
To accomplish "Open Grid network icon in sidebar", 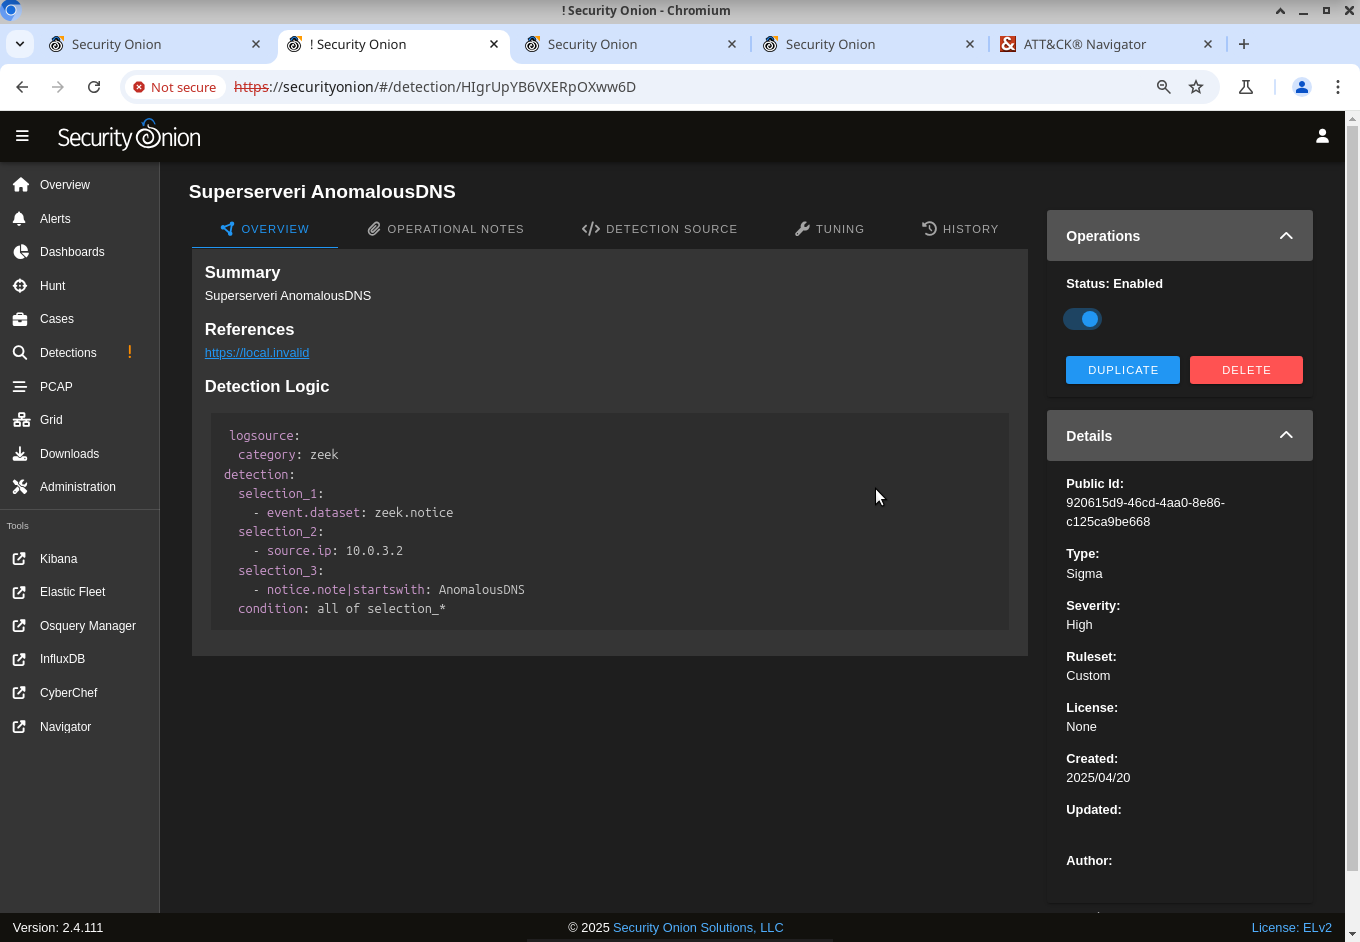I will pyautogui.click(x=20, y=420).
